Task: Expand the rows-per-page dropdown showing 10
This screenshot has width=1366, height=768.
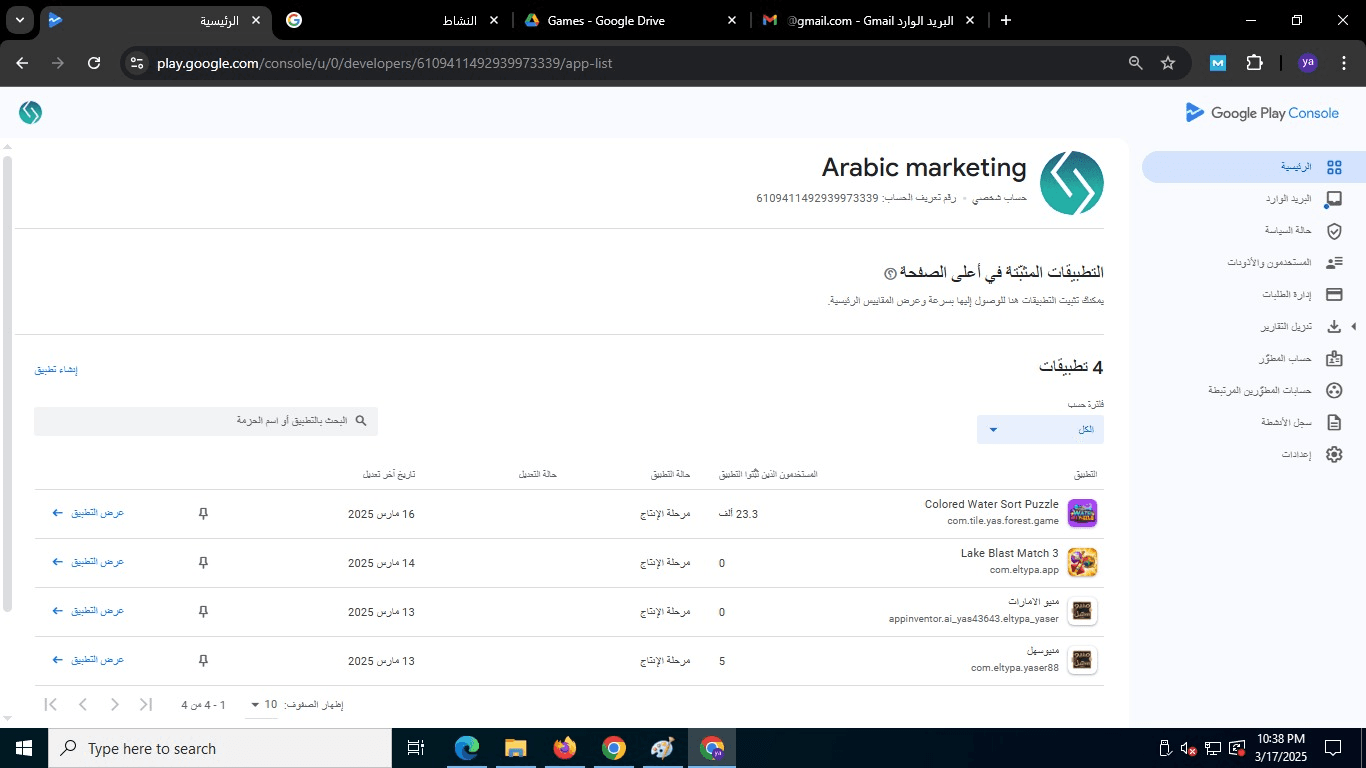Action: click(262, 705)
